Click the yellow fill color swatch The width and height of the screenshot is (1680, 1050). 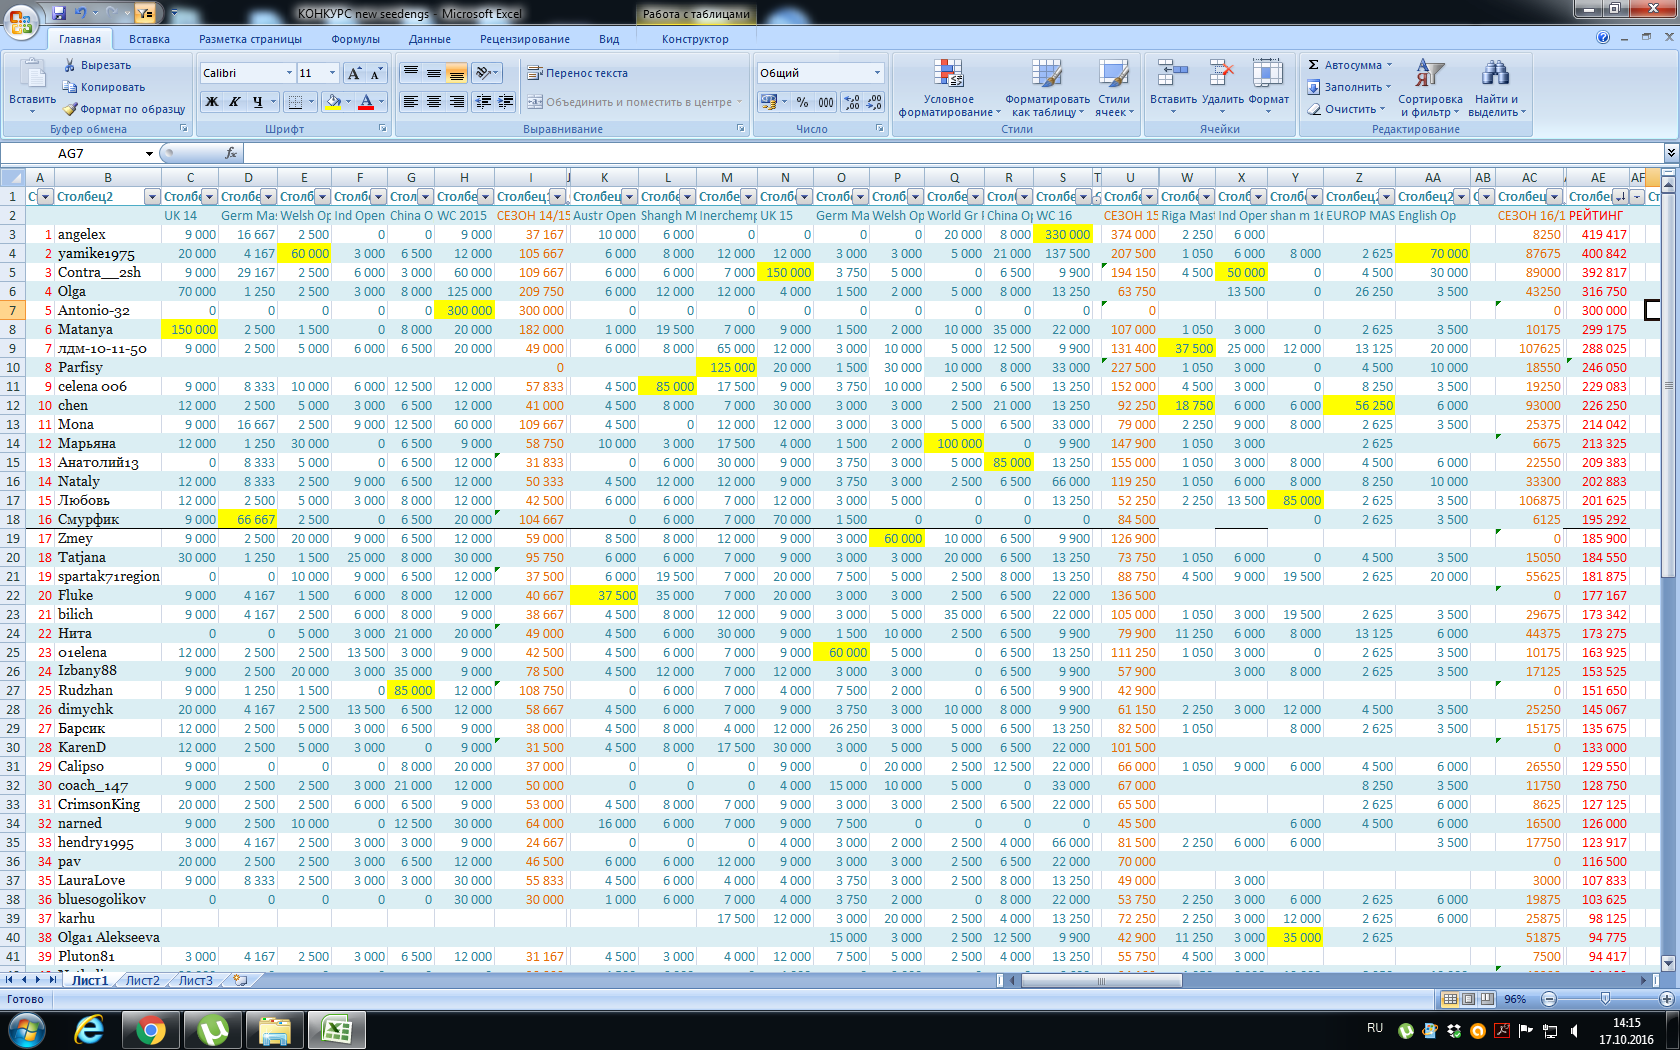pyautogui.click(x=334, y=102)
